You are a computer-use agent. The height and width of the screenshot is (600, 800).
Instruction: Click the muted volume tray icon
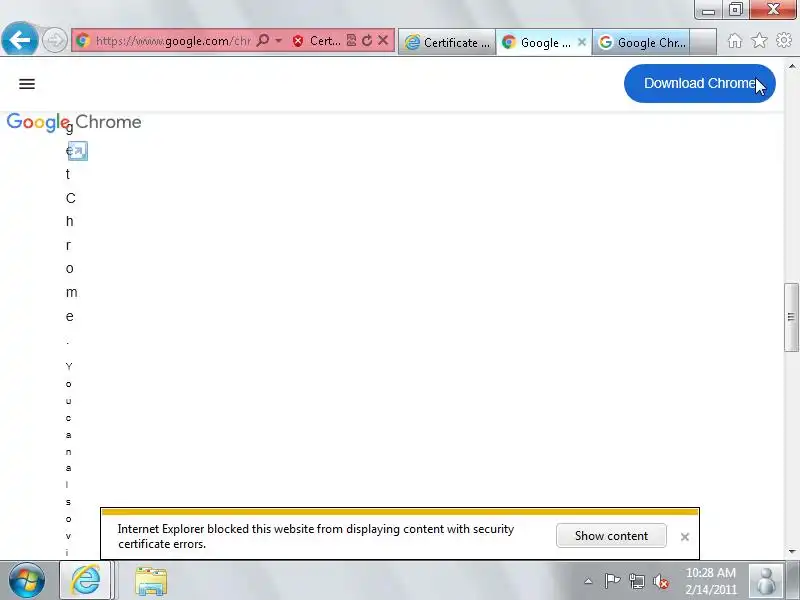(x=661, y=581)
